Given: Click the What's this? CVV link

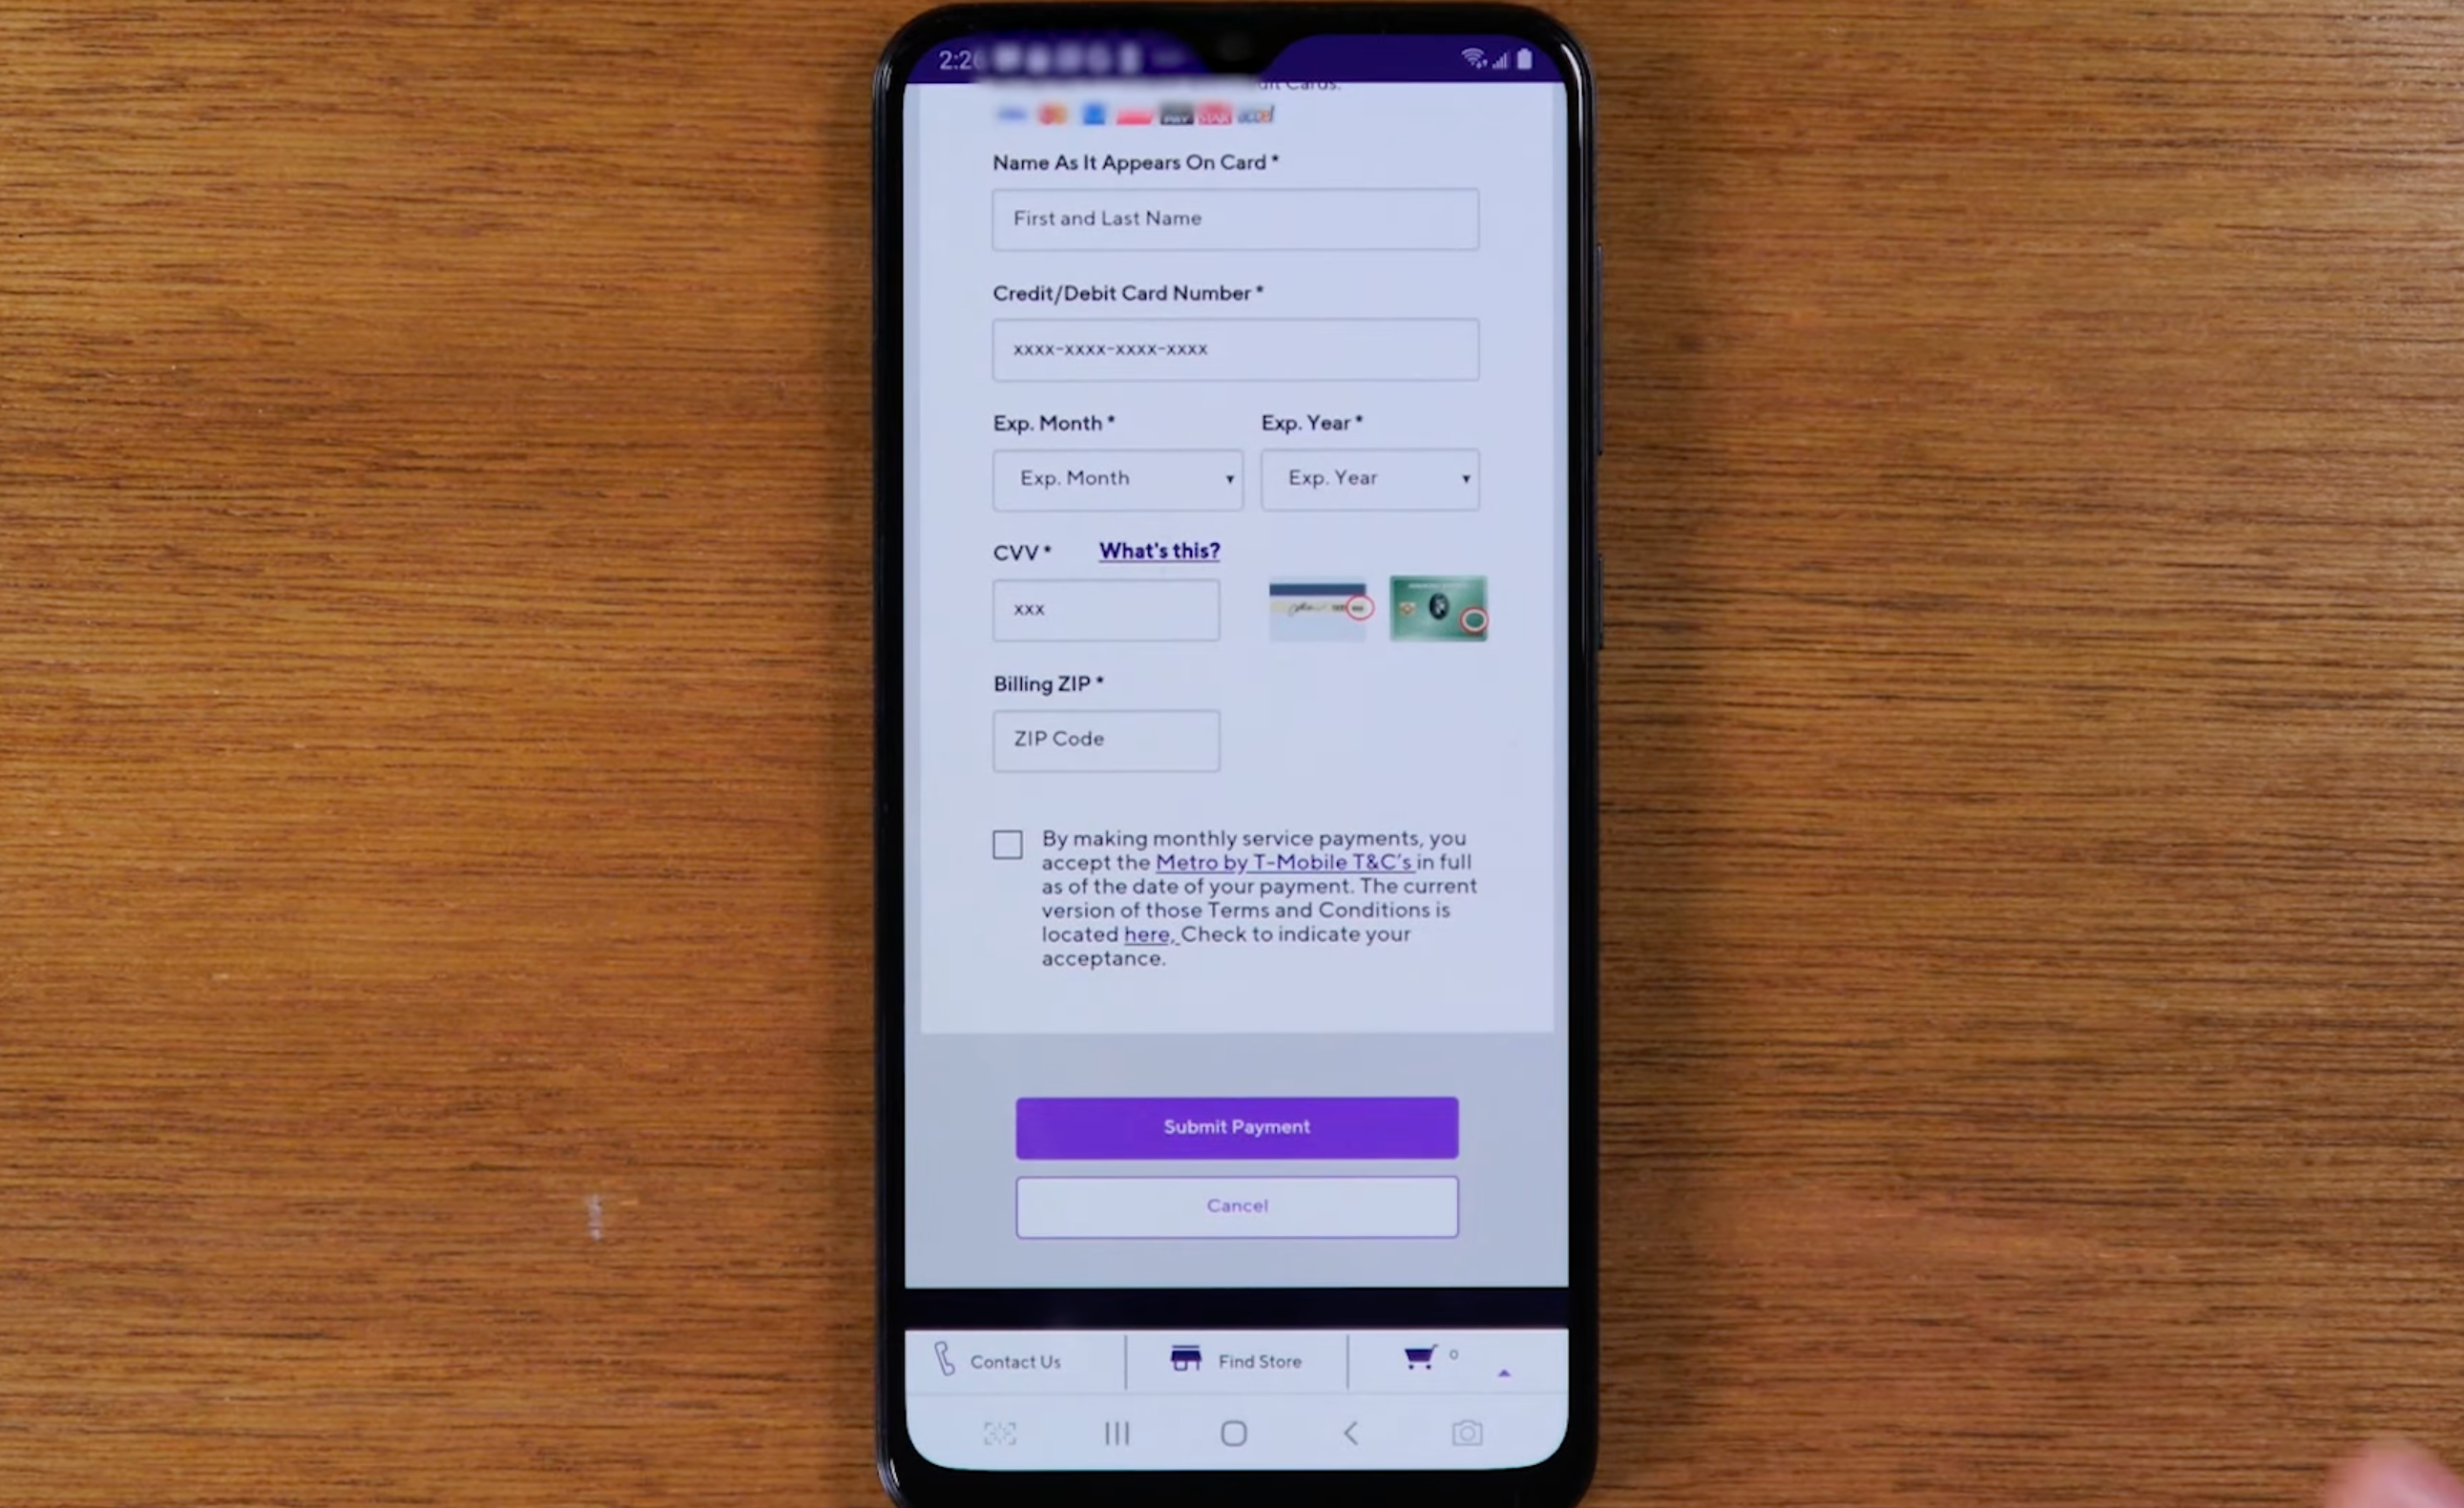Looking at the screenshot, I should tap(1157, 551).
